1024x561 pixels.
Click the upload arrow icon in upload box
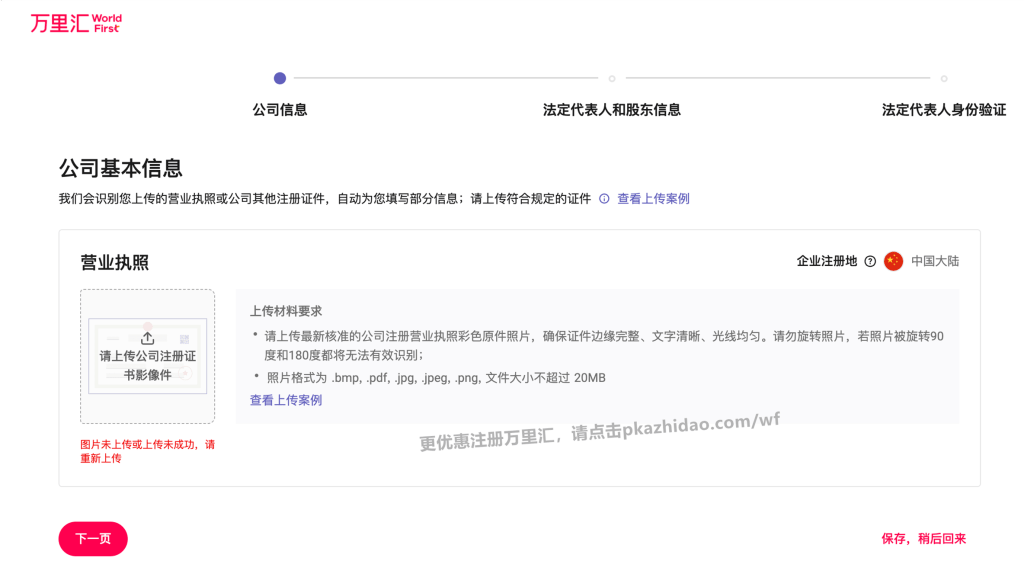click(148, 338)
